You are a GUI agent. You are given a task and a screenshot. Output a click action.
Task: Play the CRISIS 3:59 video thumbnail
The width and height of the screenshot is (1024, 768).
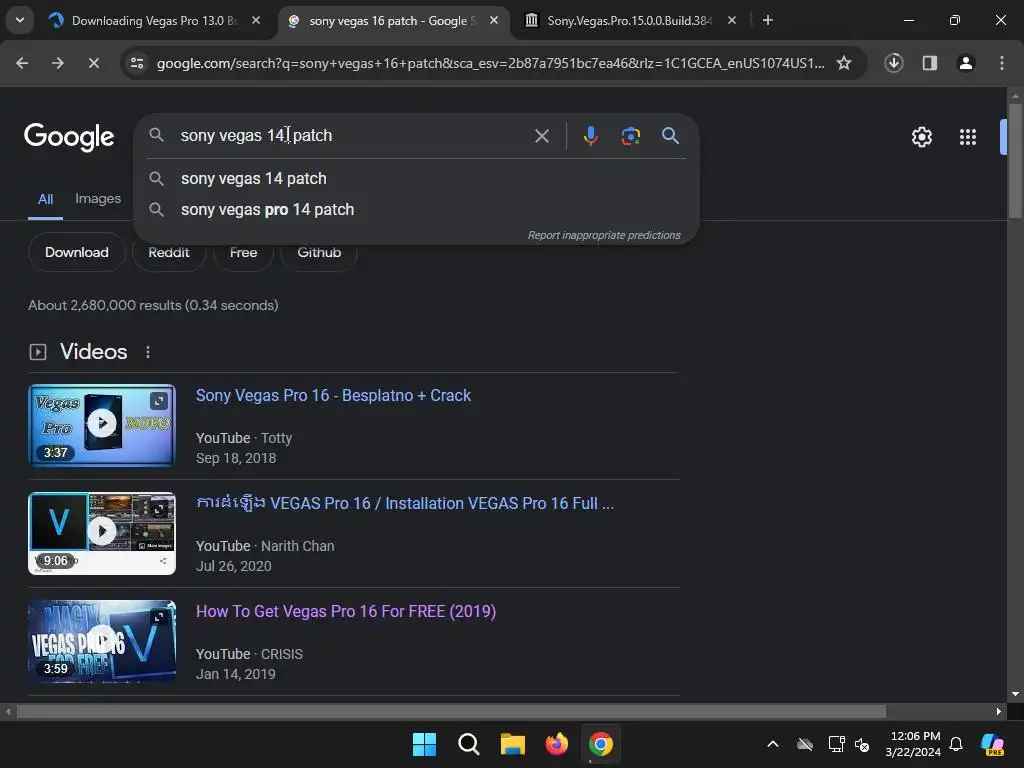[x=102, y=641]
